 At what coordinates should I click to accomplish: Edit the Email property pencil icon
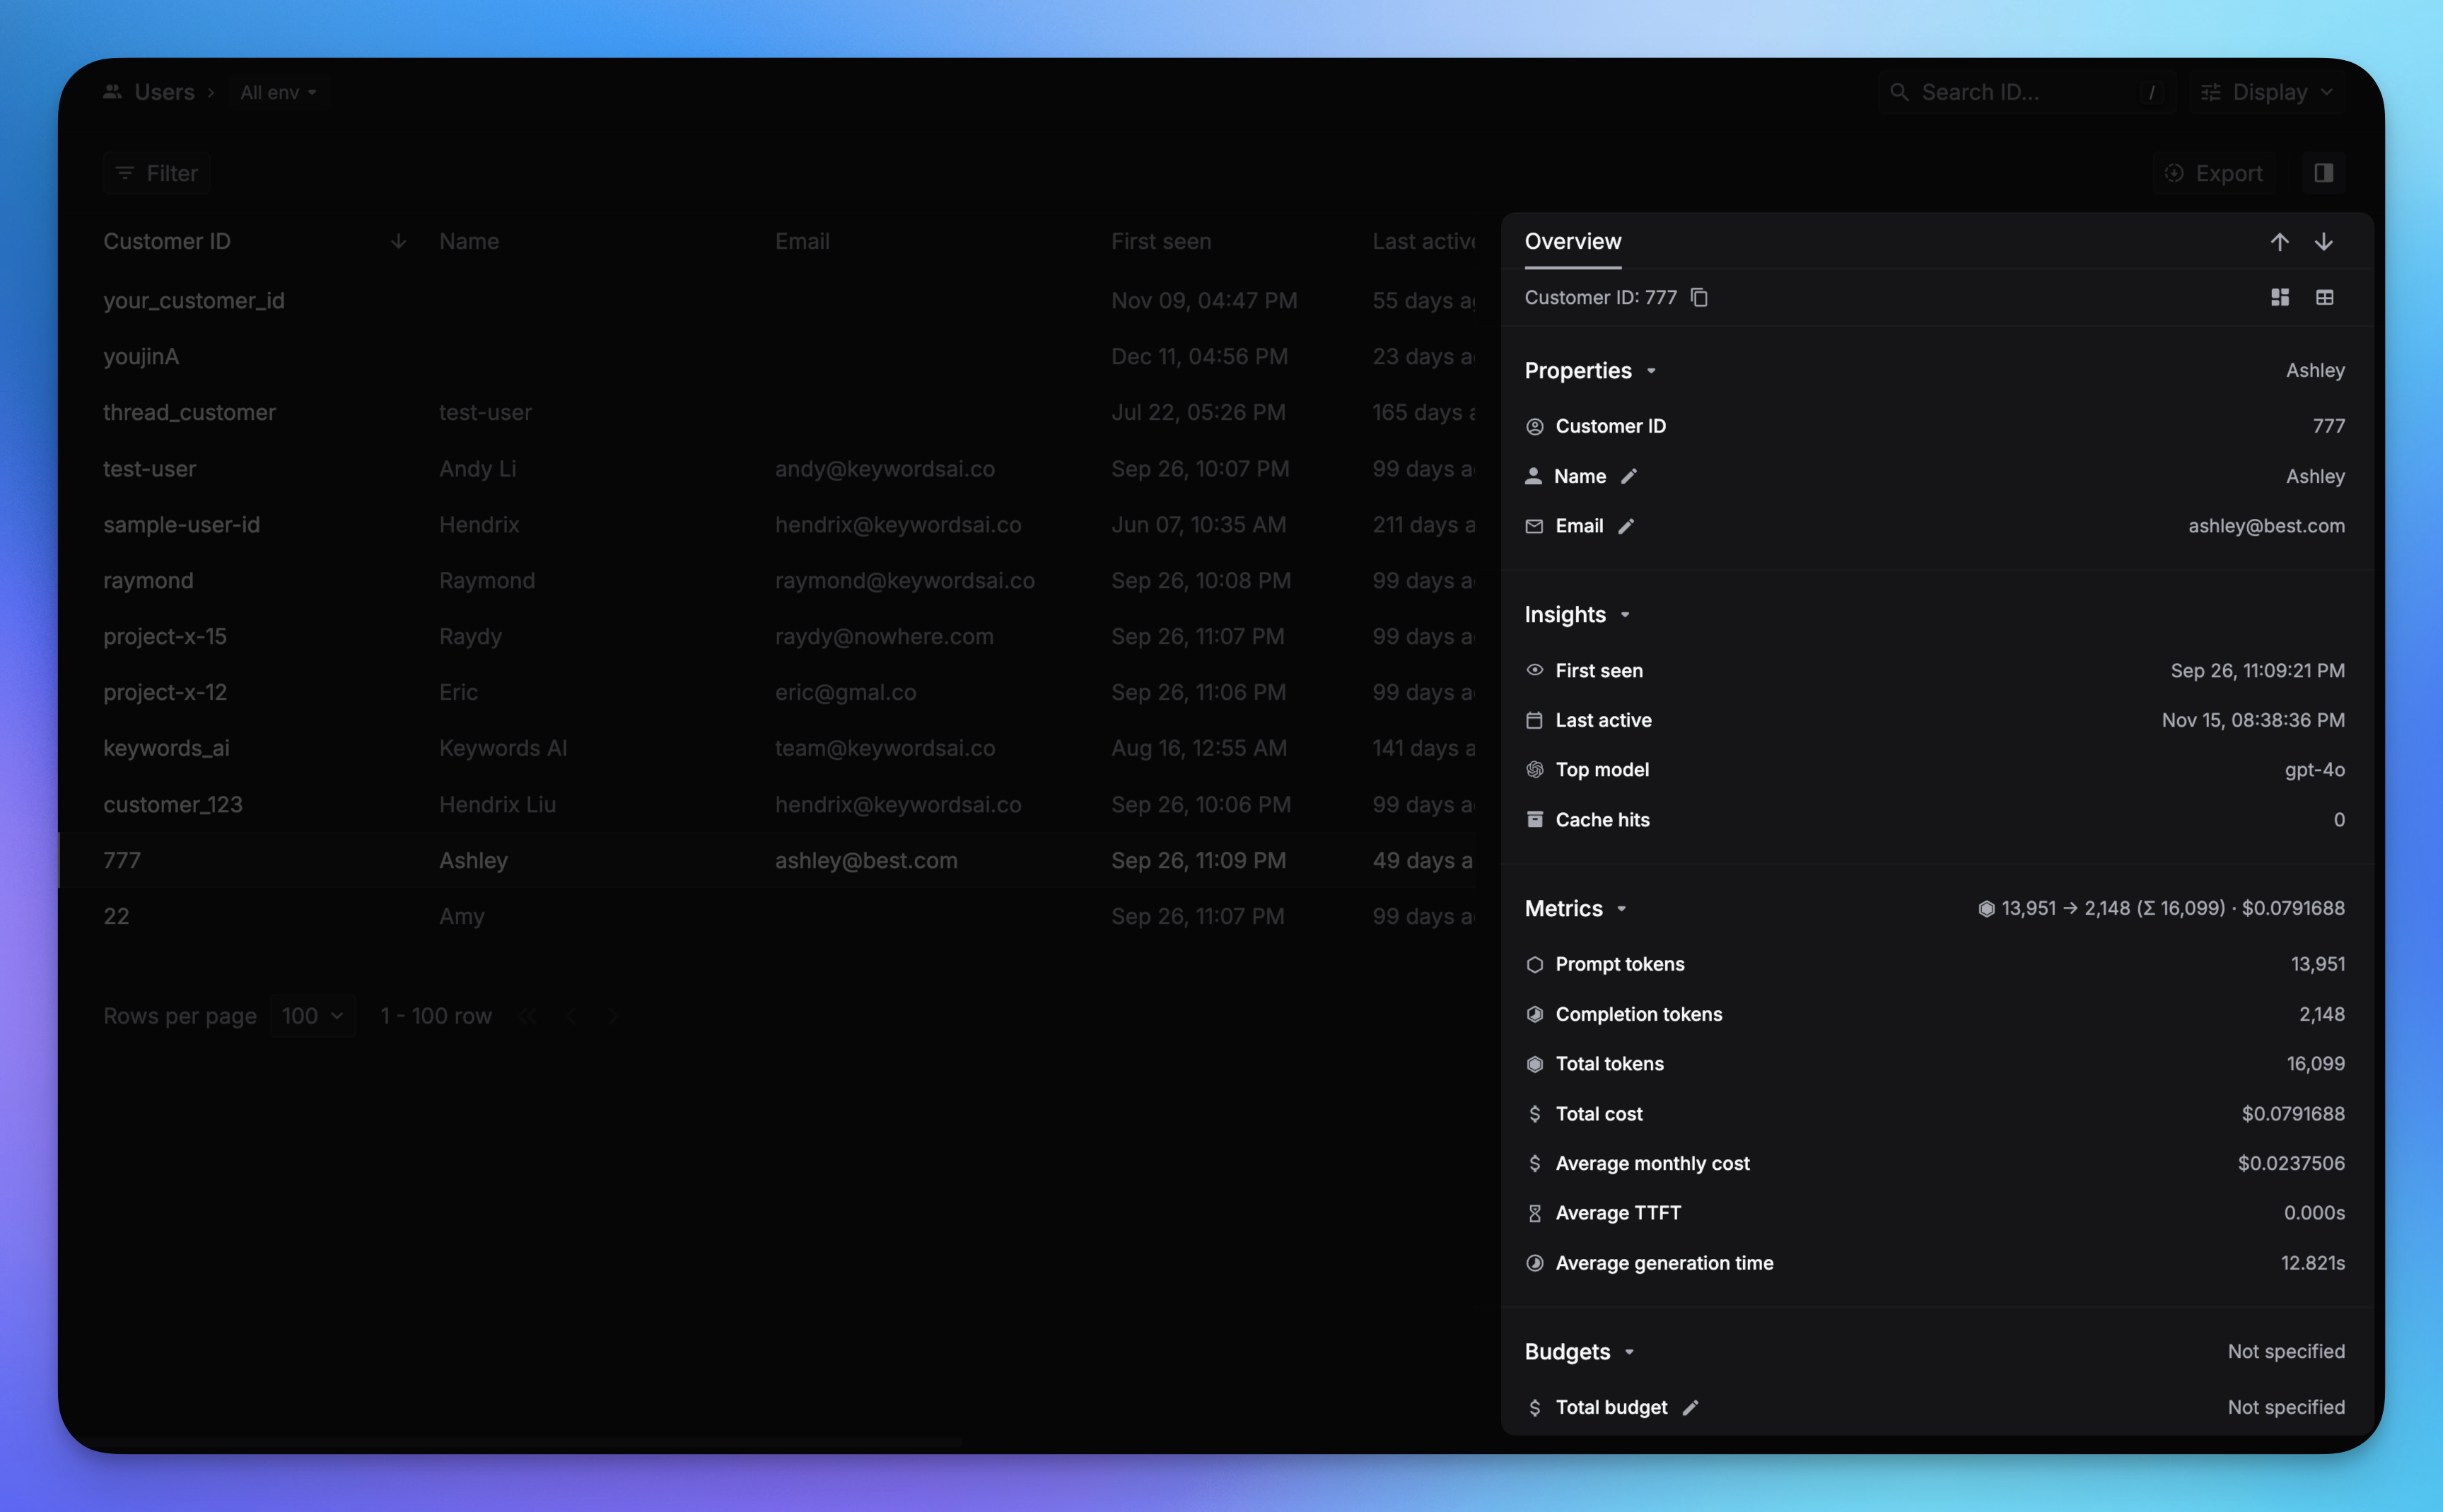(x=1626, y=526)
